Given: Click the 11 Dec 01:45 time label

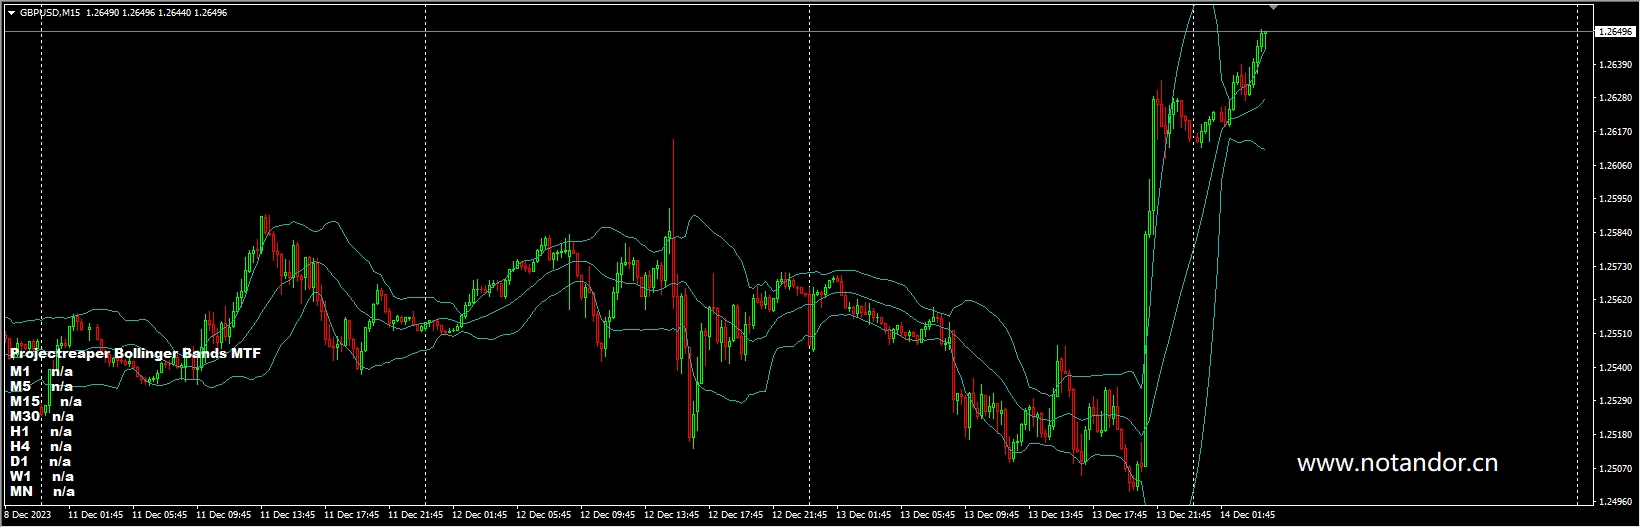Looking at the screenshot, I should point(96,516).
